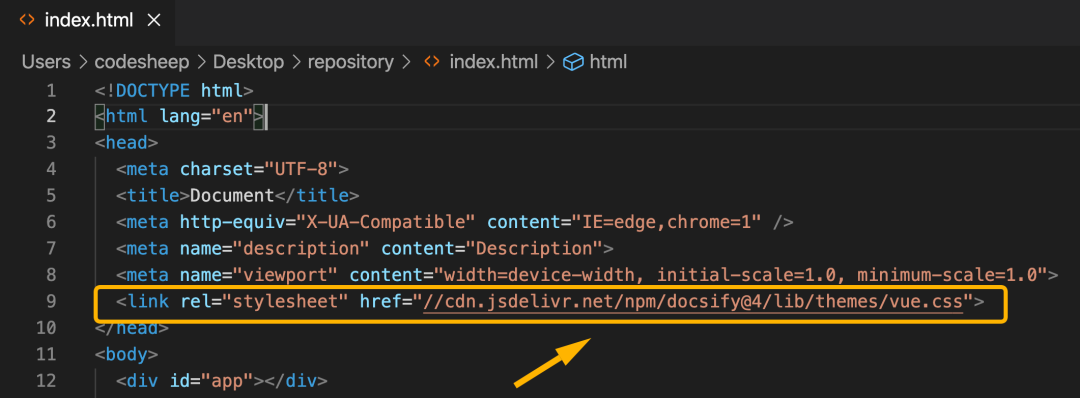
Task: Click the opening head tag
Action: click(x=127, y=143)
